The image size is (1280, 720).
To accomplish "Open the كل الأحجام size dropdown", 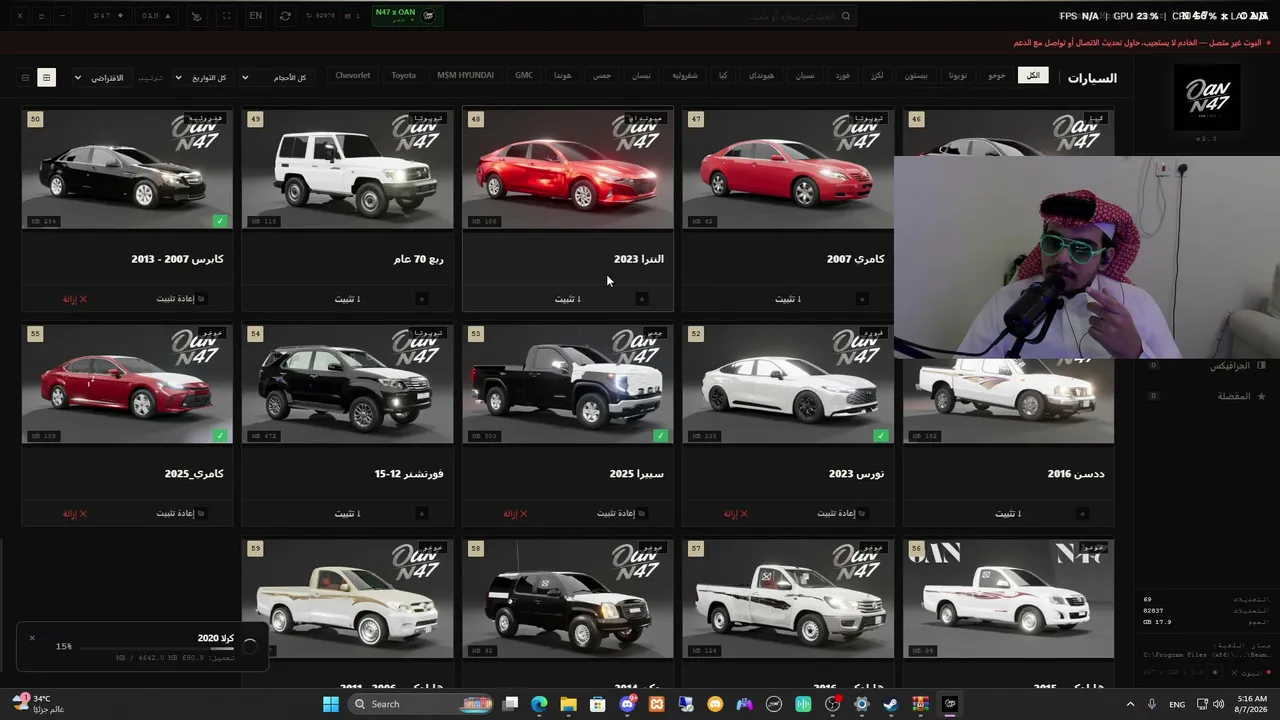I will [275, 77].
